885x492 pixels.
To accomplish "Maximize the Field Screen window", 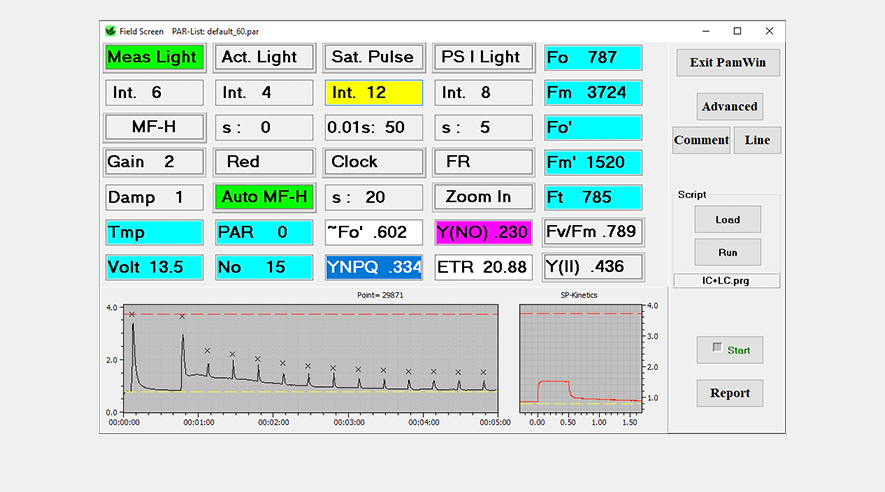I will click(737, 31).
